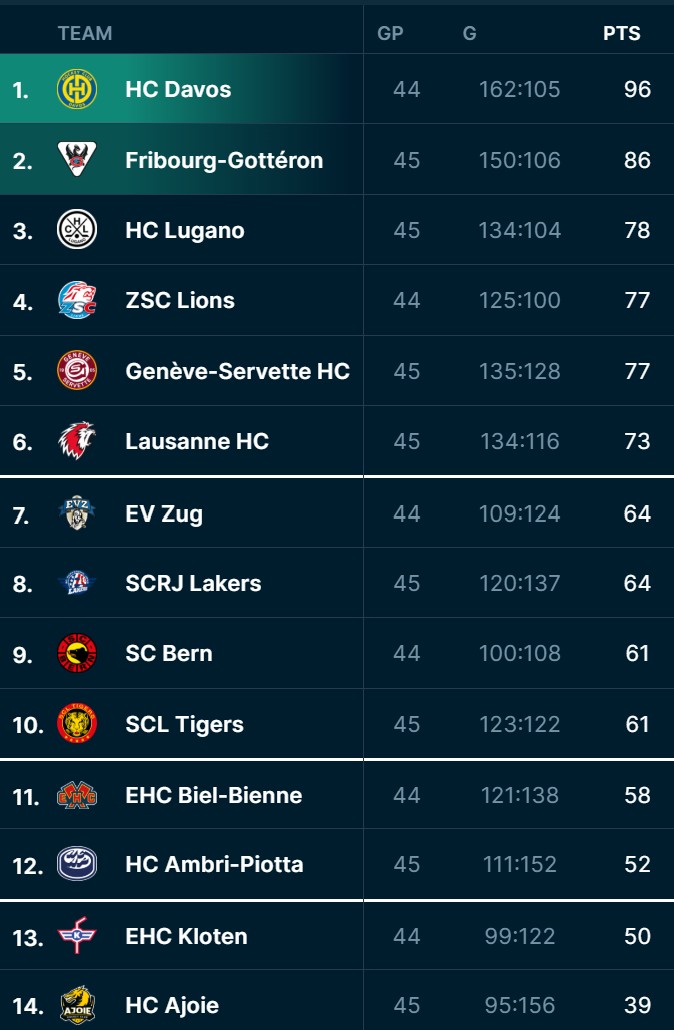This screenshot has width=674, height=1030.
Task: Click the HC Ajoie logo
Action: click(77, 1005)
